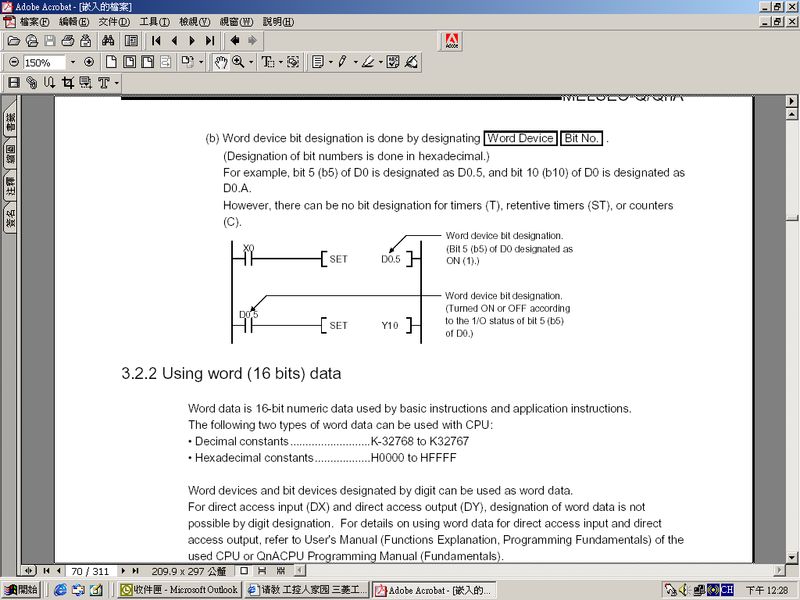The height and width of the screenshot is (600, 800).
Task: Click the 開始 Start button
Action: click(x=21, y=590)
